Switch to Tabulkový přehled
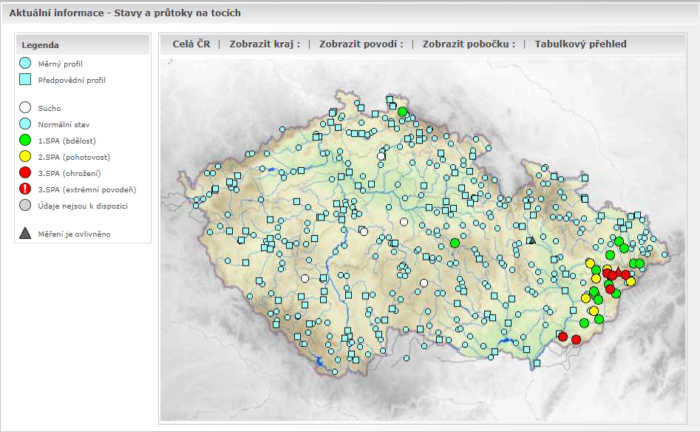The height and width of the screenshot is (432, 700). tap(580, 44)
